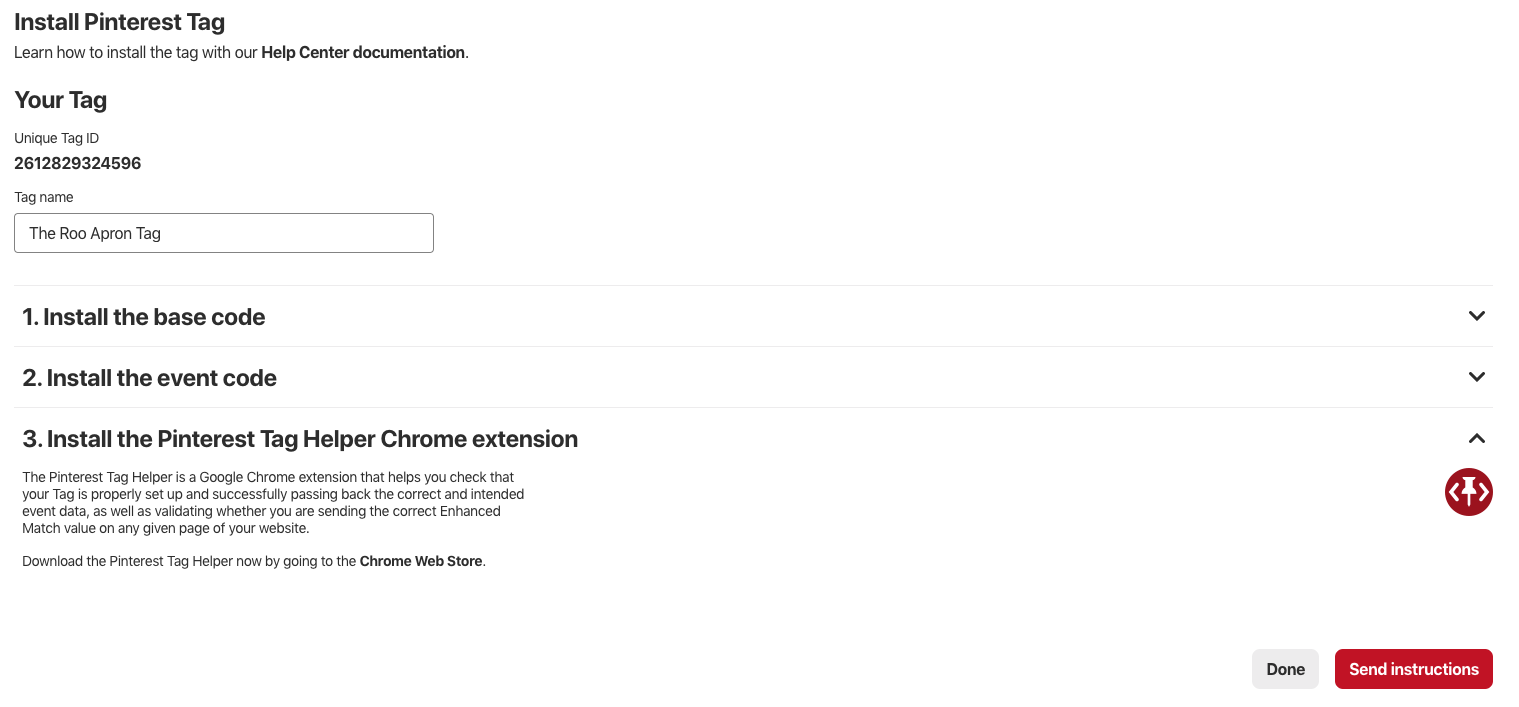Follow the Chrome Web Store link
Viewport: 1519px width, 707px height.
coord(421,561)
